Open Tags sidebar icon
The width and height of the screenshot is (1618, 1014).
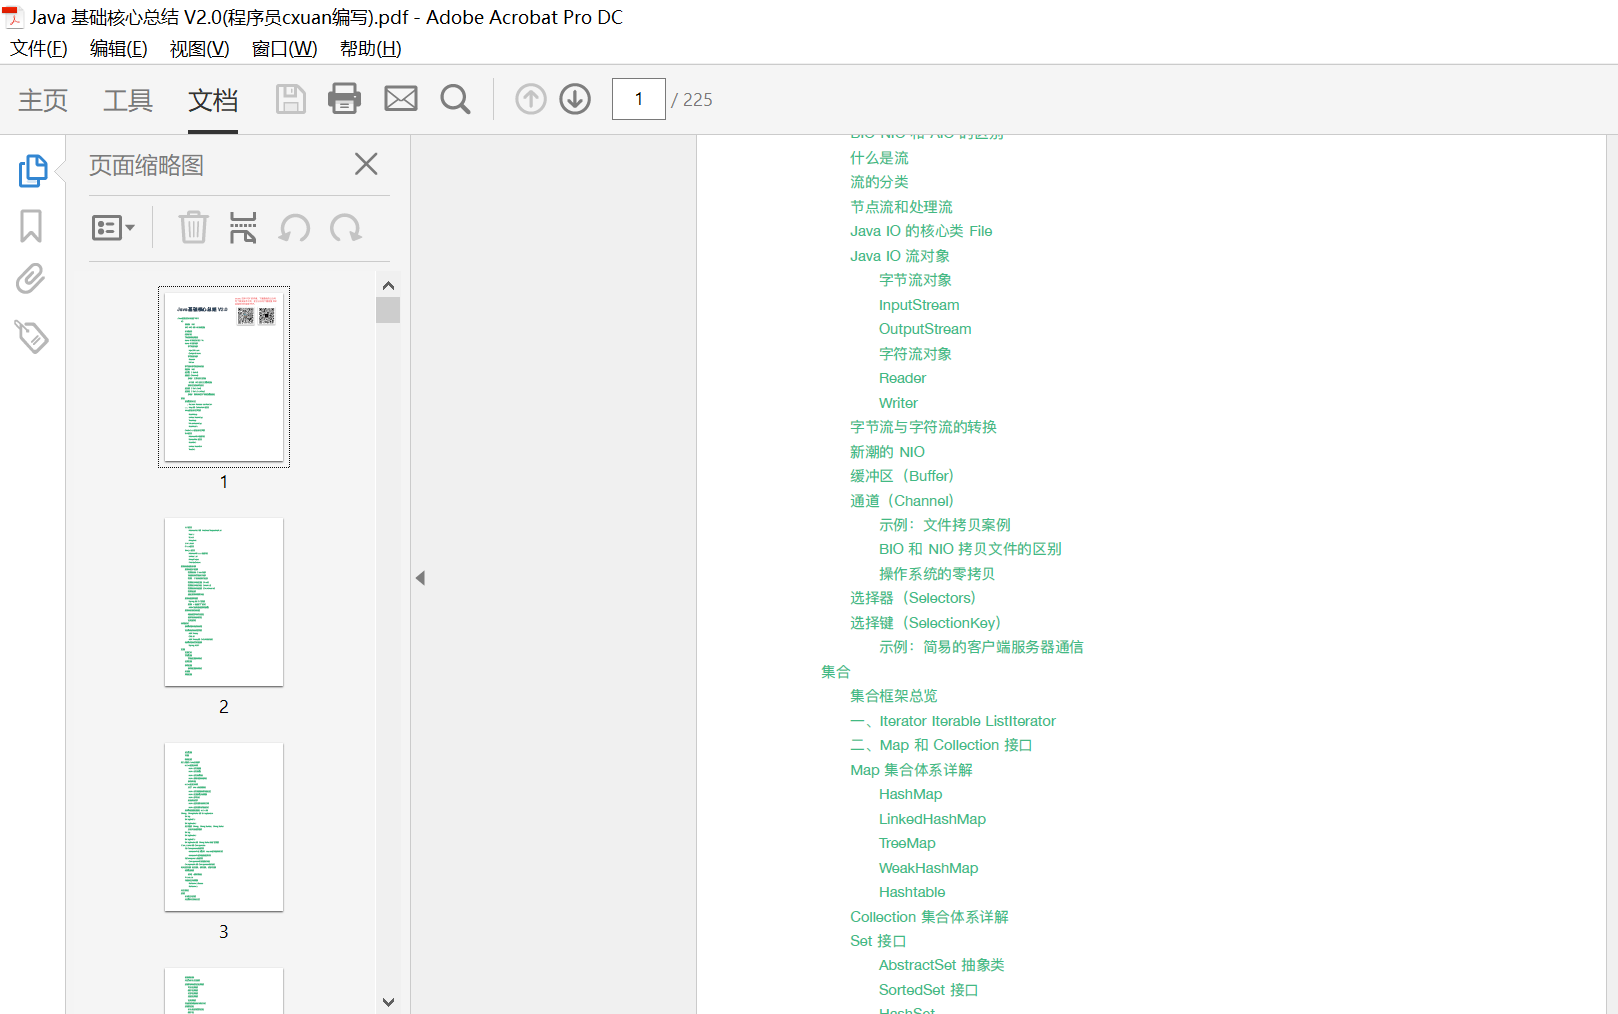point(32,337)
